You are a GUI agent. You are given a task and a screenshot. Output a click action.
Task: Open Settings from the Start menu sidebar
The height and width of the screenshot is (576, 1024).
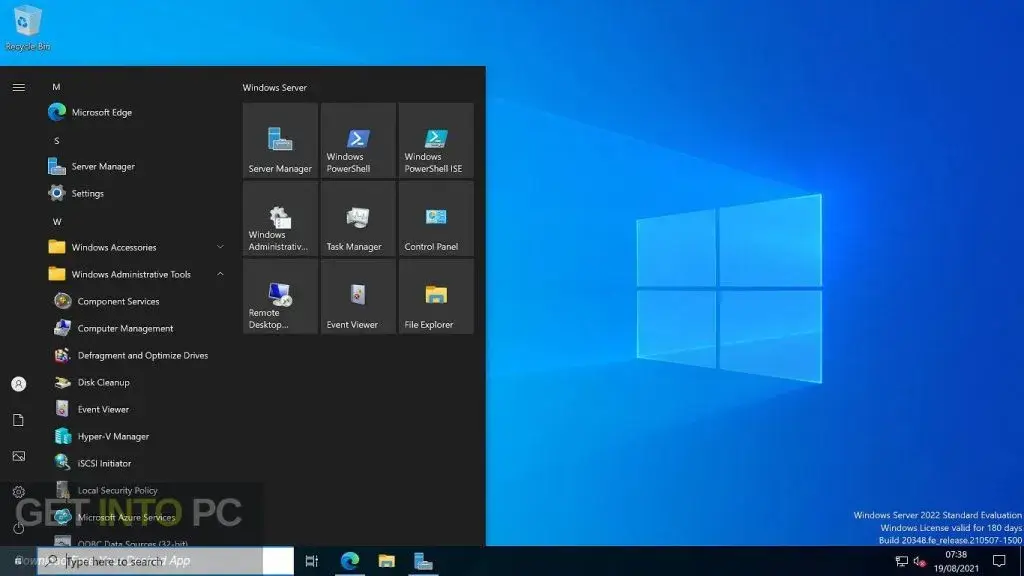point(18,491)
